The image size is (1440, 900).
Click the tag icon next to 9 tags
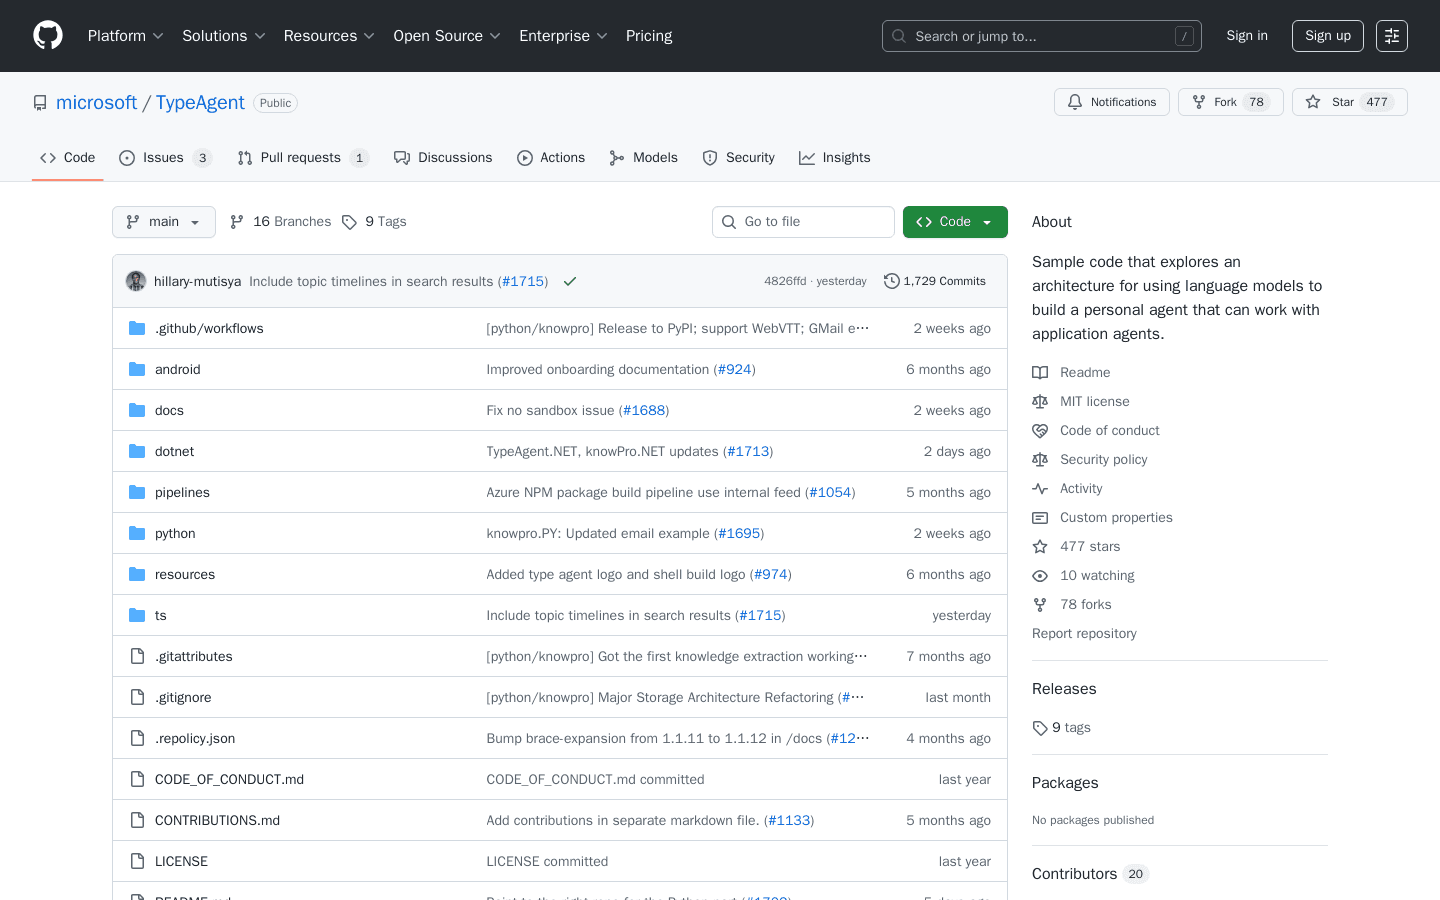coord(1039,727)
